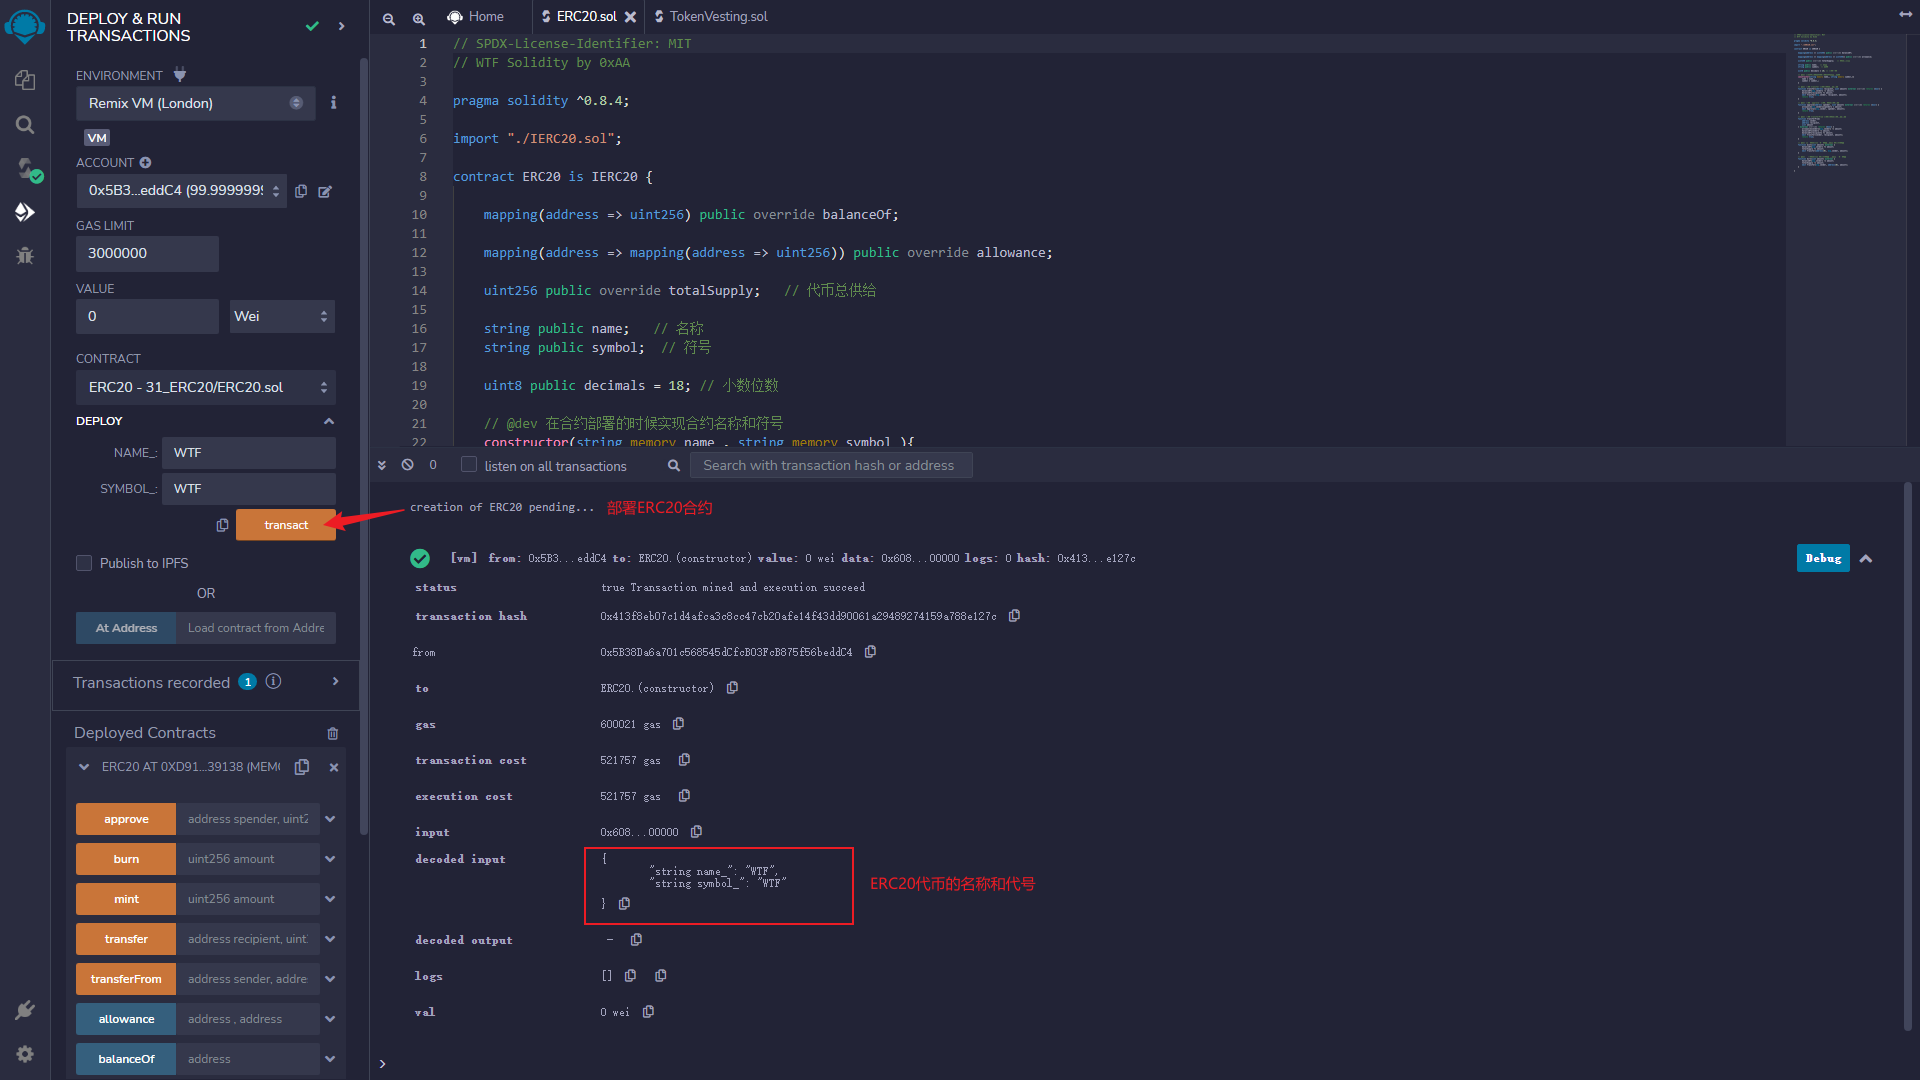Viewport: 1920px width, 1080px height.
Task: Click the At Address button
Action: coord(126,628)
